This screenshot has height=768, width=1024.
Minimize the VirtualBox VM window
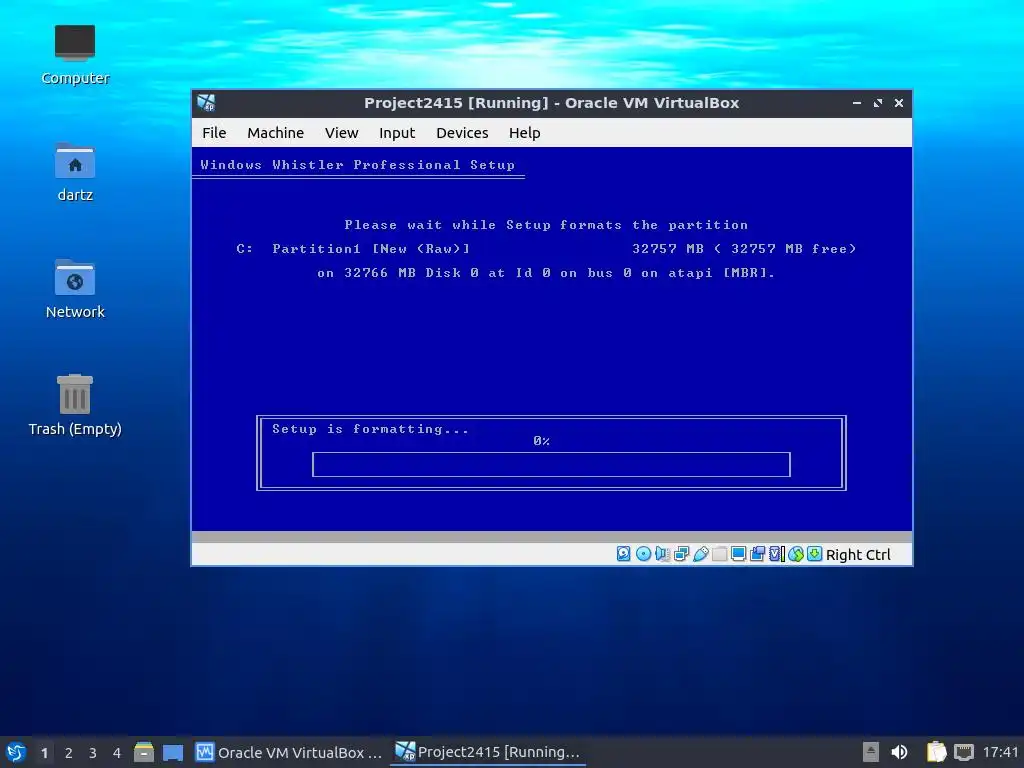pyautogui.click(x=857, y=103)
